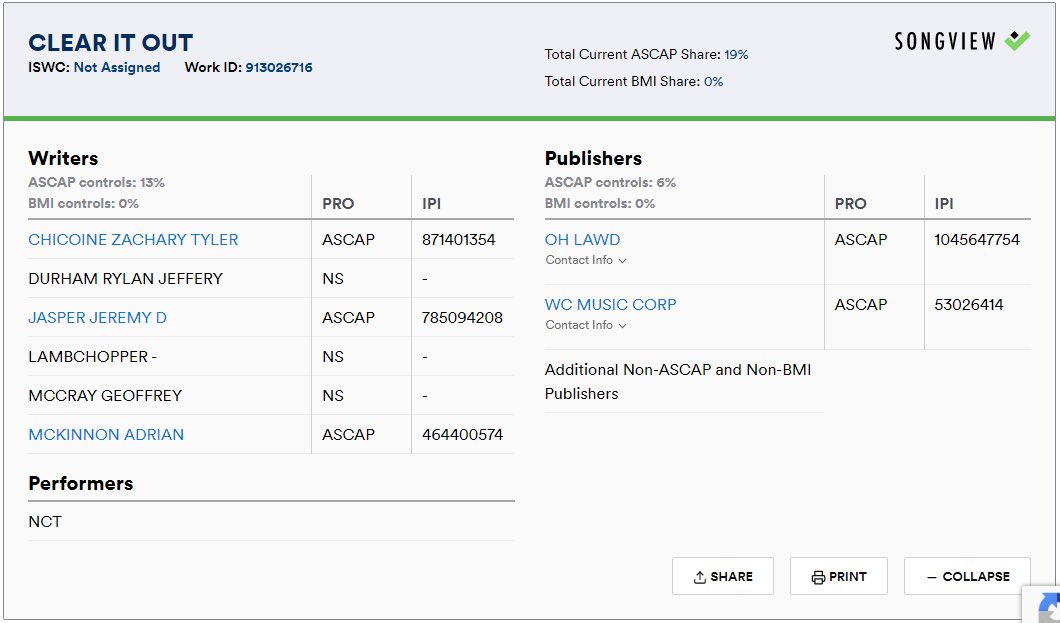Select the CLEAR IT OUT title
1060x623 pixels.
point(111,43)
